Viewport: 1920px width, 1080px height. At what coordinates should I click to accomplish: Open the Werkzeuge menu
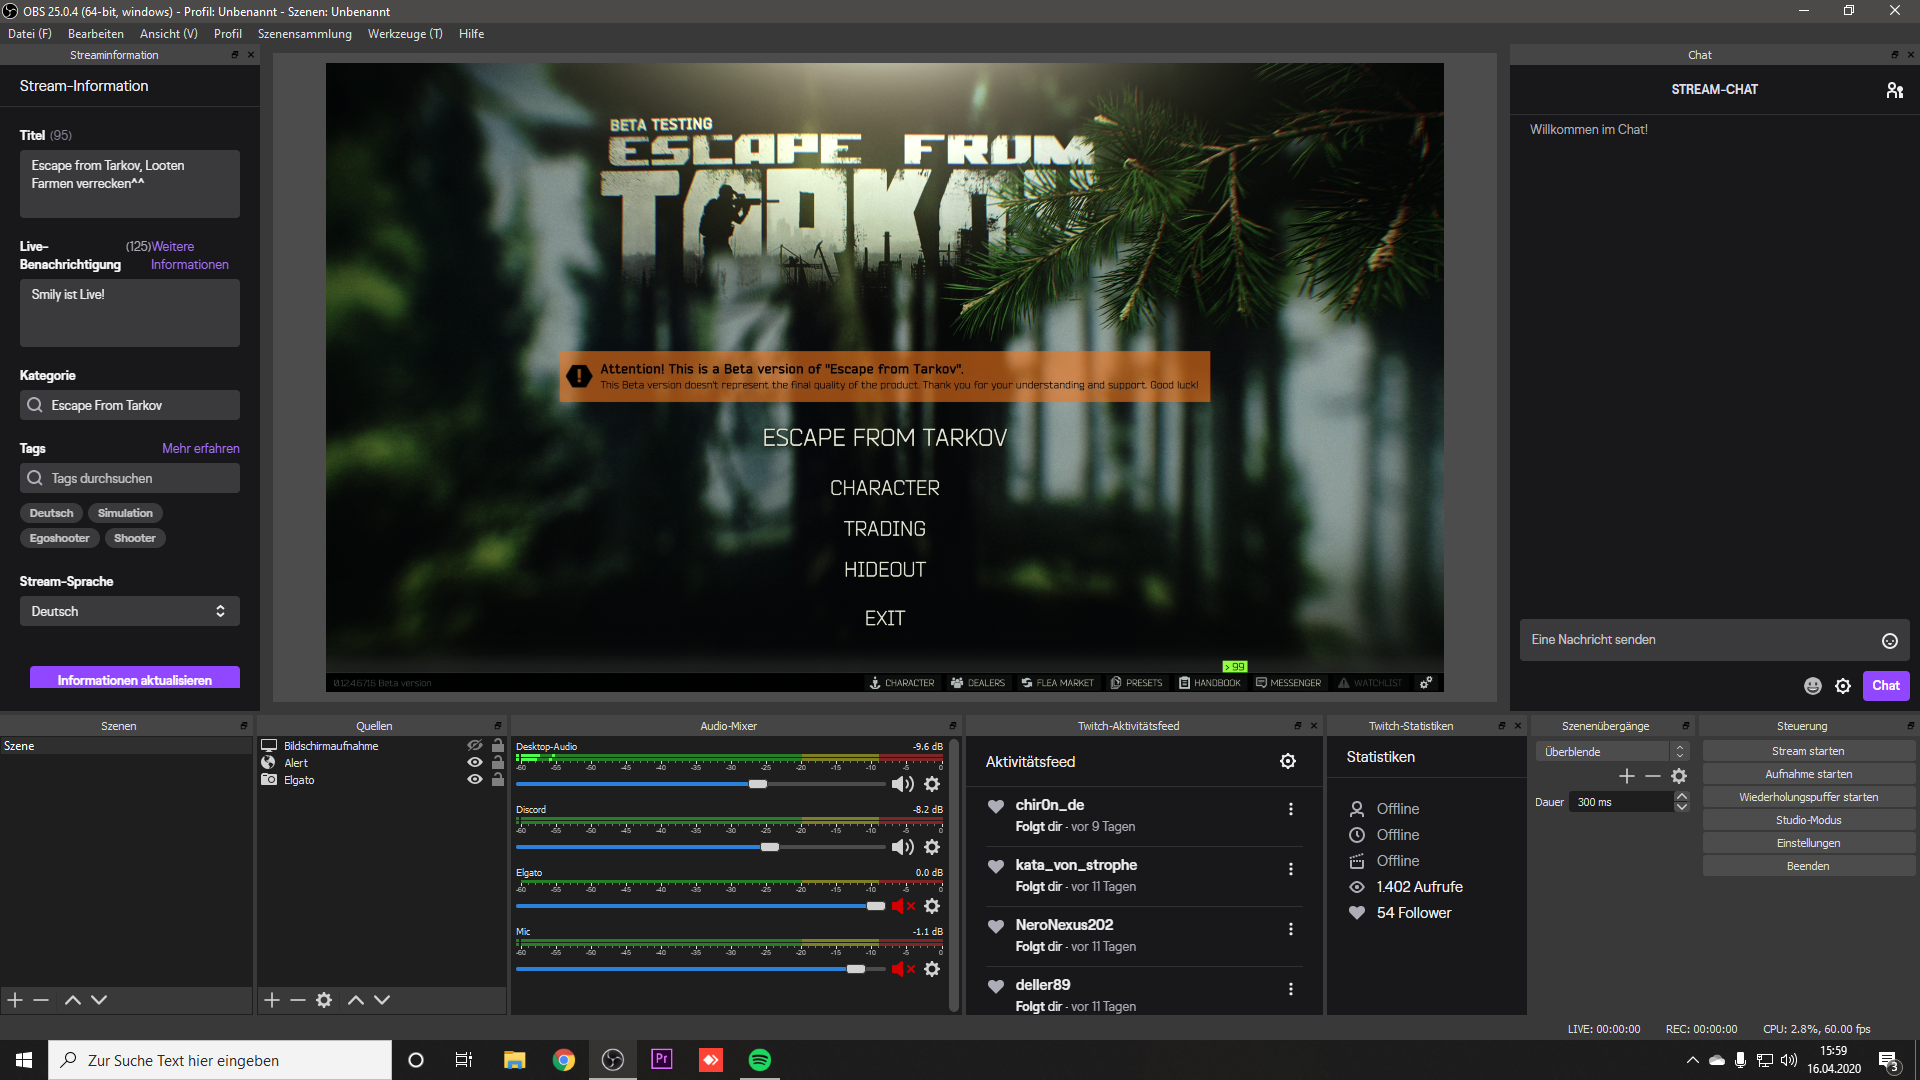[x=404, y=34]
